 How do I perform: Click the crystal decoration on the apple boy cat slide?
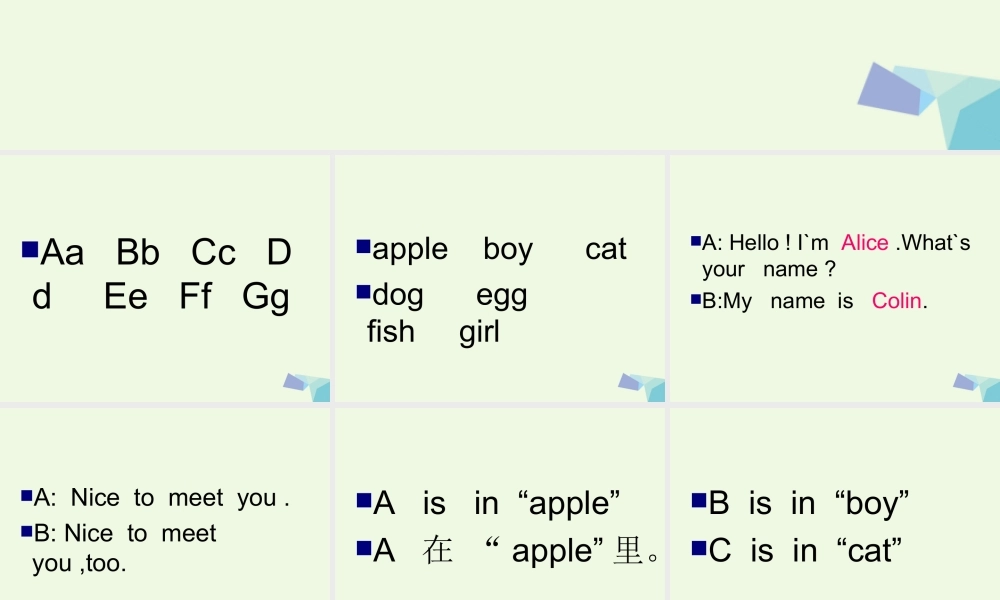click(643, 385)
